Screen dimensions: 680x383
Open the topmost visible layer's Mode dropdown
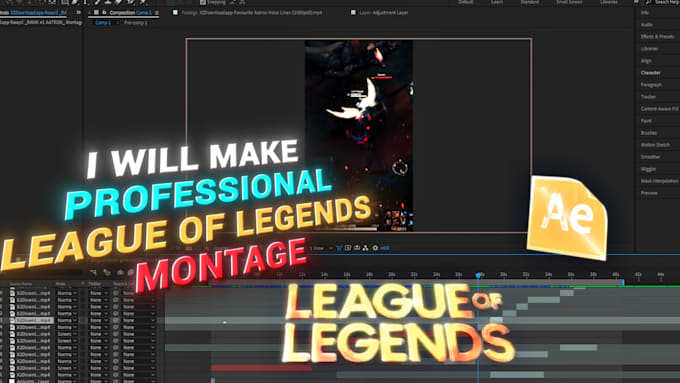(x=67, y=293)
